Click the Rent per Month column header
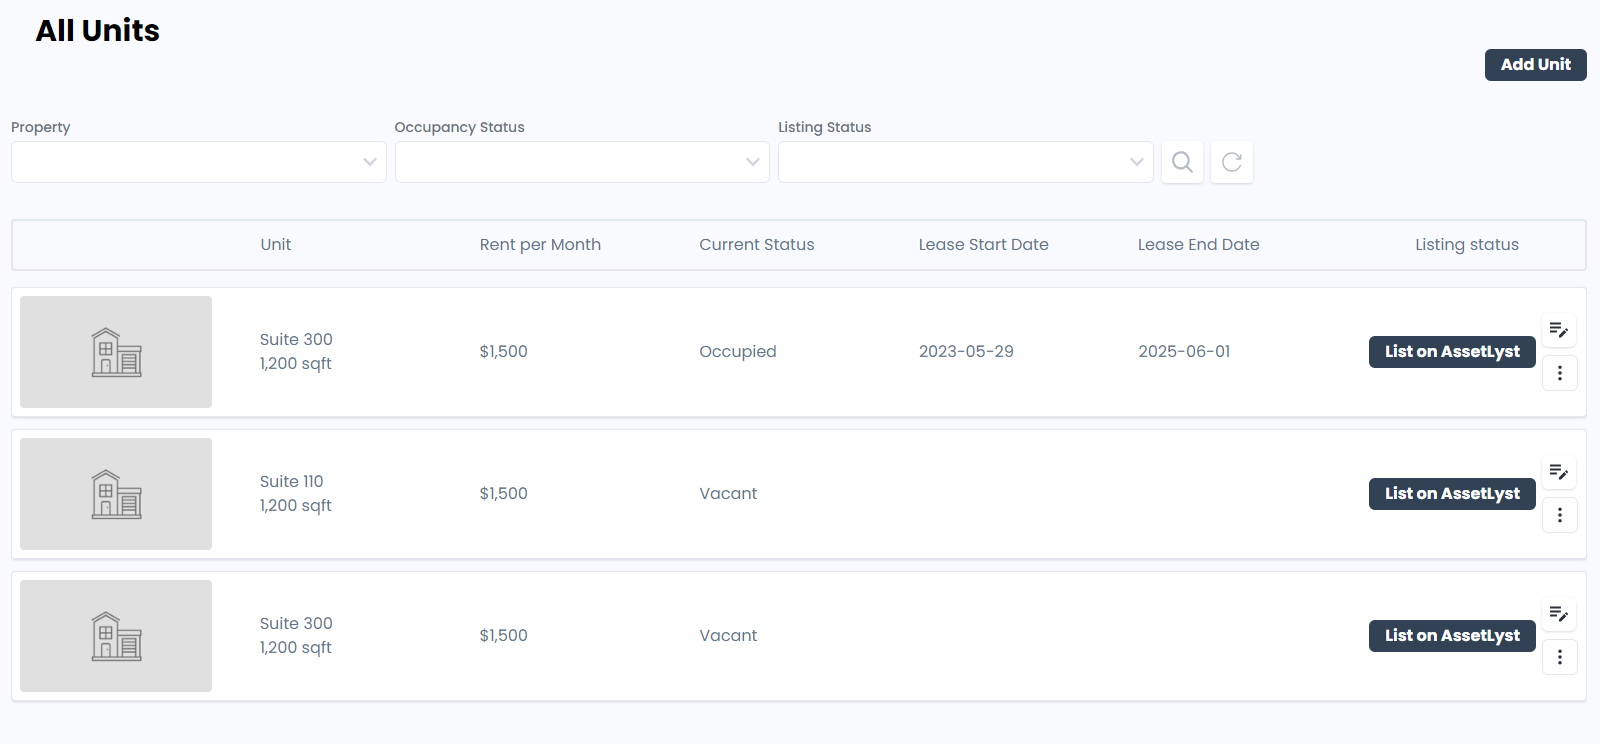1600x744 pixels. 540,245
